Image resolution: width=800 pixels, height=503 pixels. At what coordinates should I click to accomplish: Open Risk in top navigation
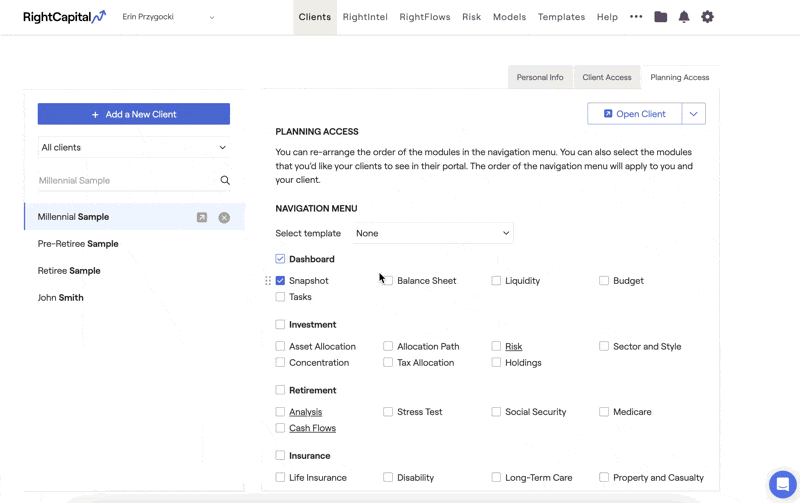tap(471, 17)
